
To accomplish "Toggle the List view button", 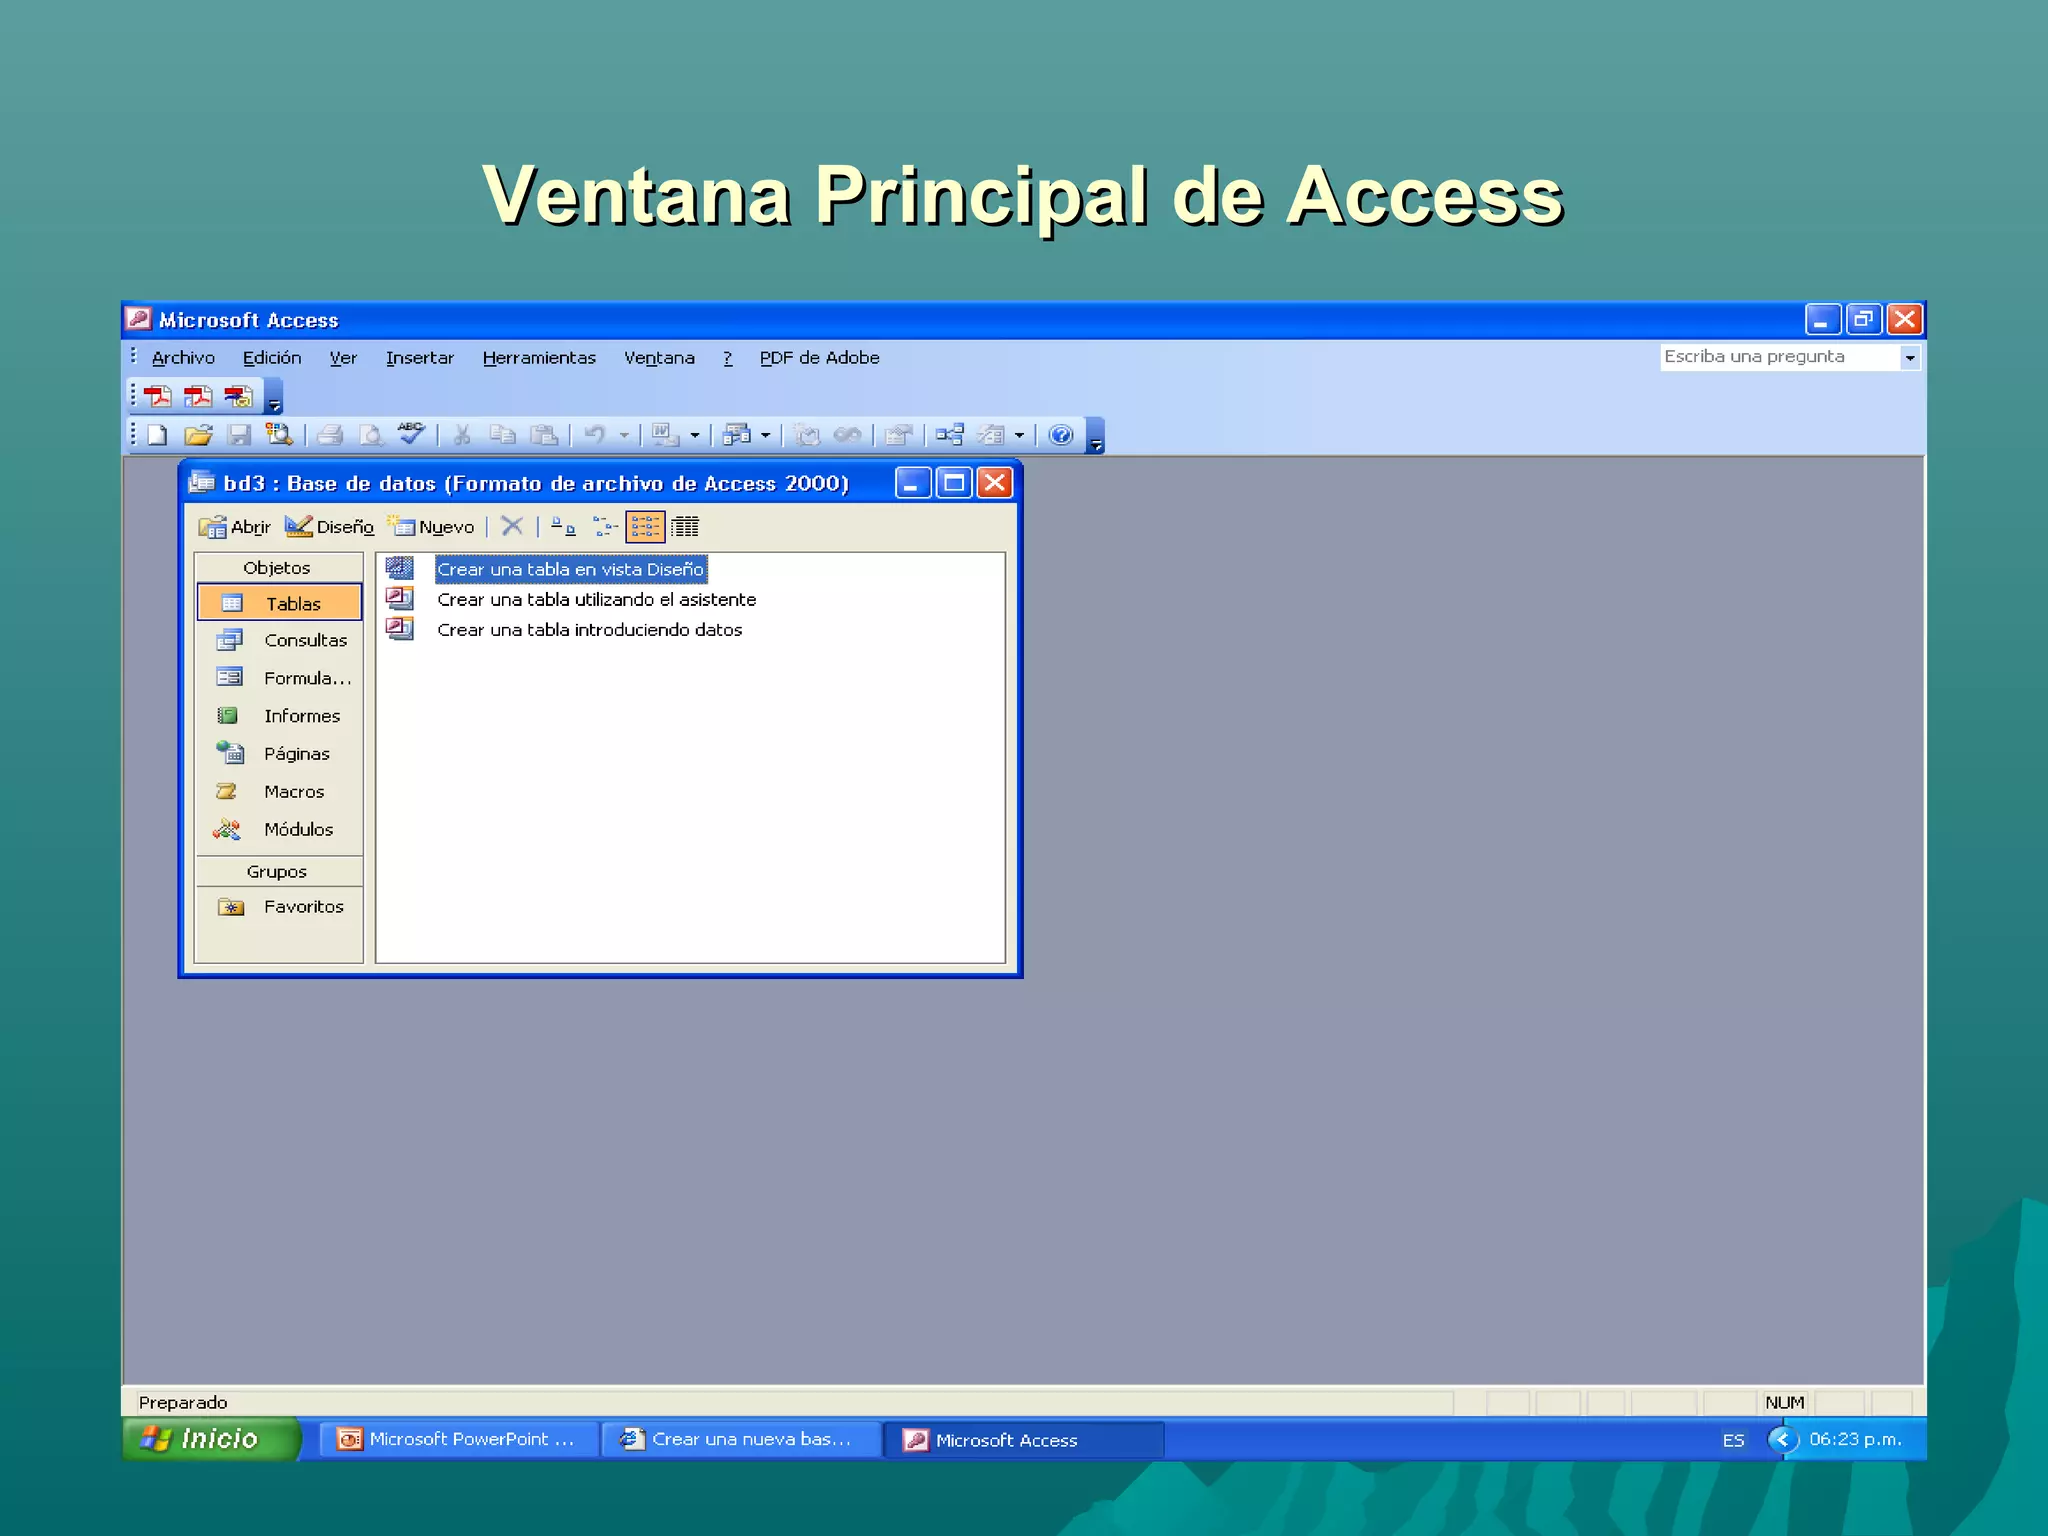I will click(645, 526).
